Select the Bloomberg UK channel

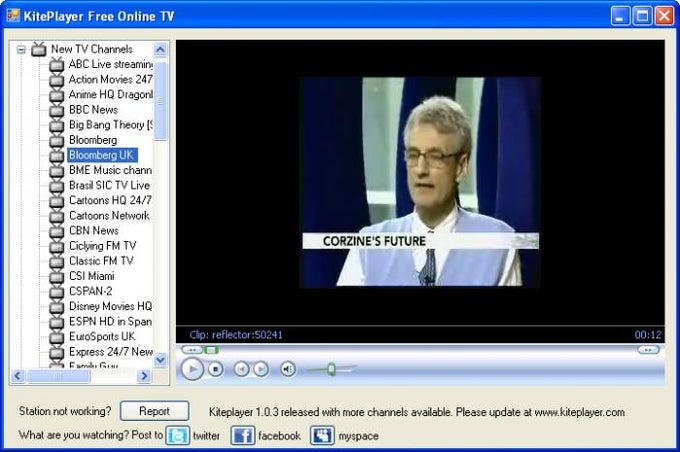point(102,155)
